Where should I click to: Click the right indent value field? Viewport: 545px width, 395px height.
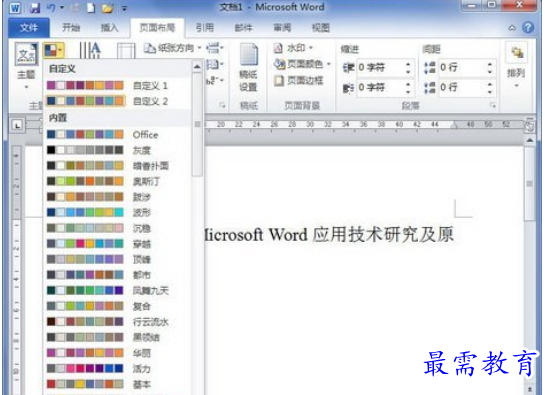[380, 87]
